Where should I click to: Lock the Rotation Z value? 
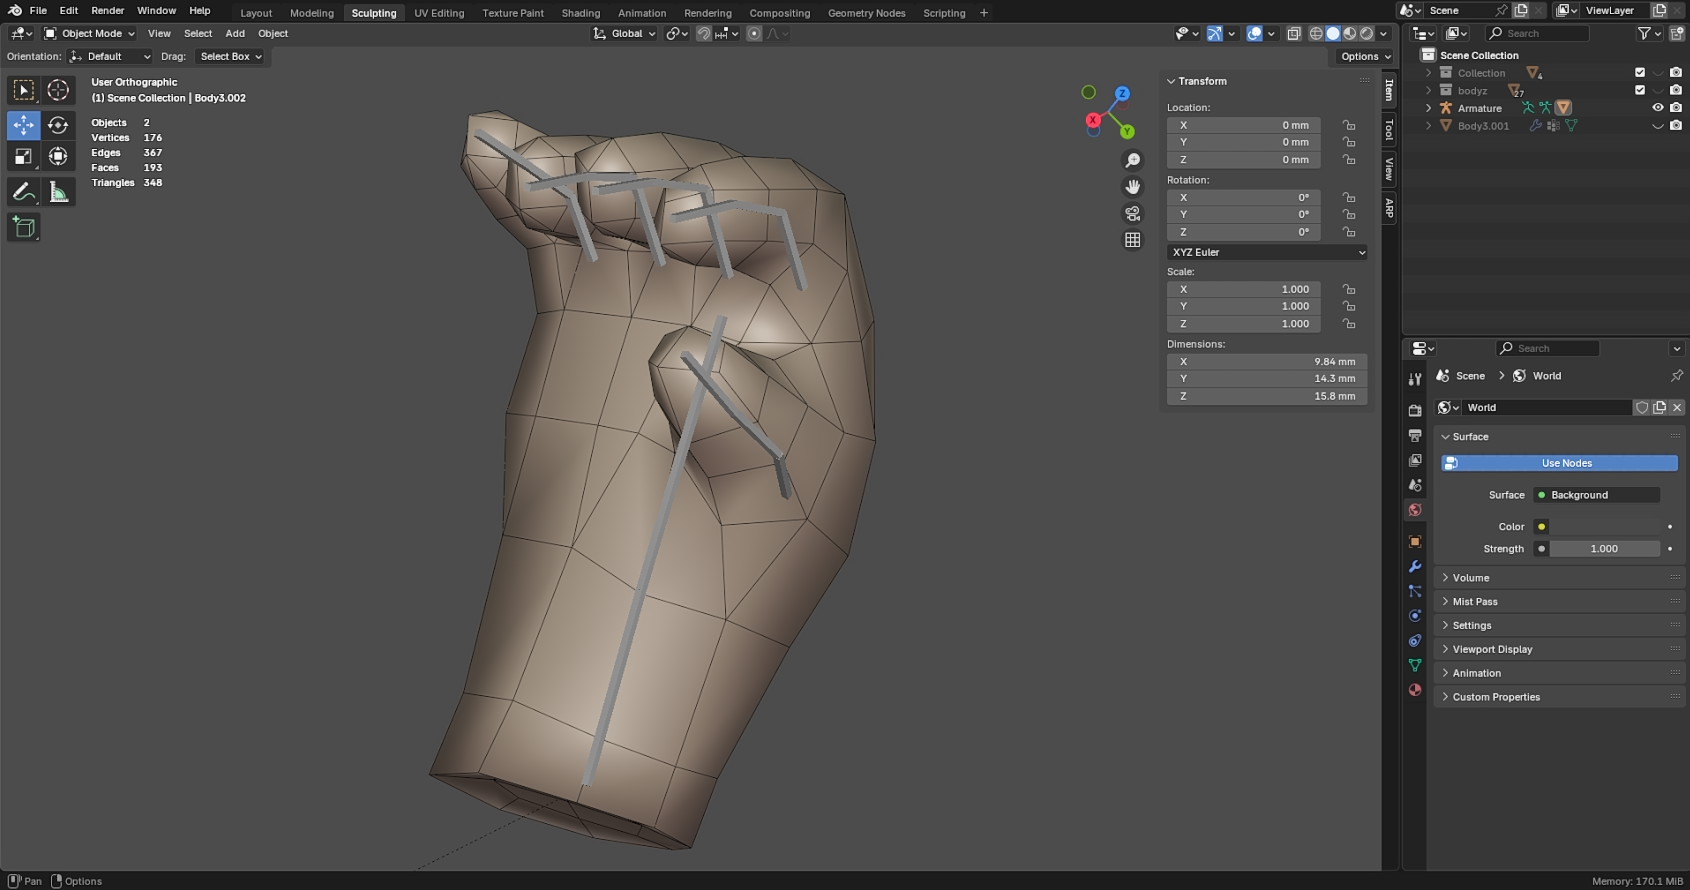point(1349,232)
